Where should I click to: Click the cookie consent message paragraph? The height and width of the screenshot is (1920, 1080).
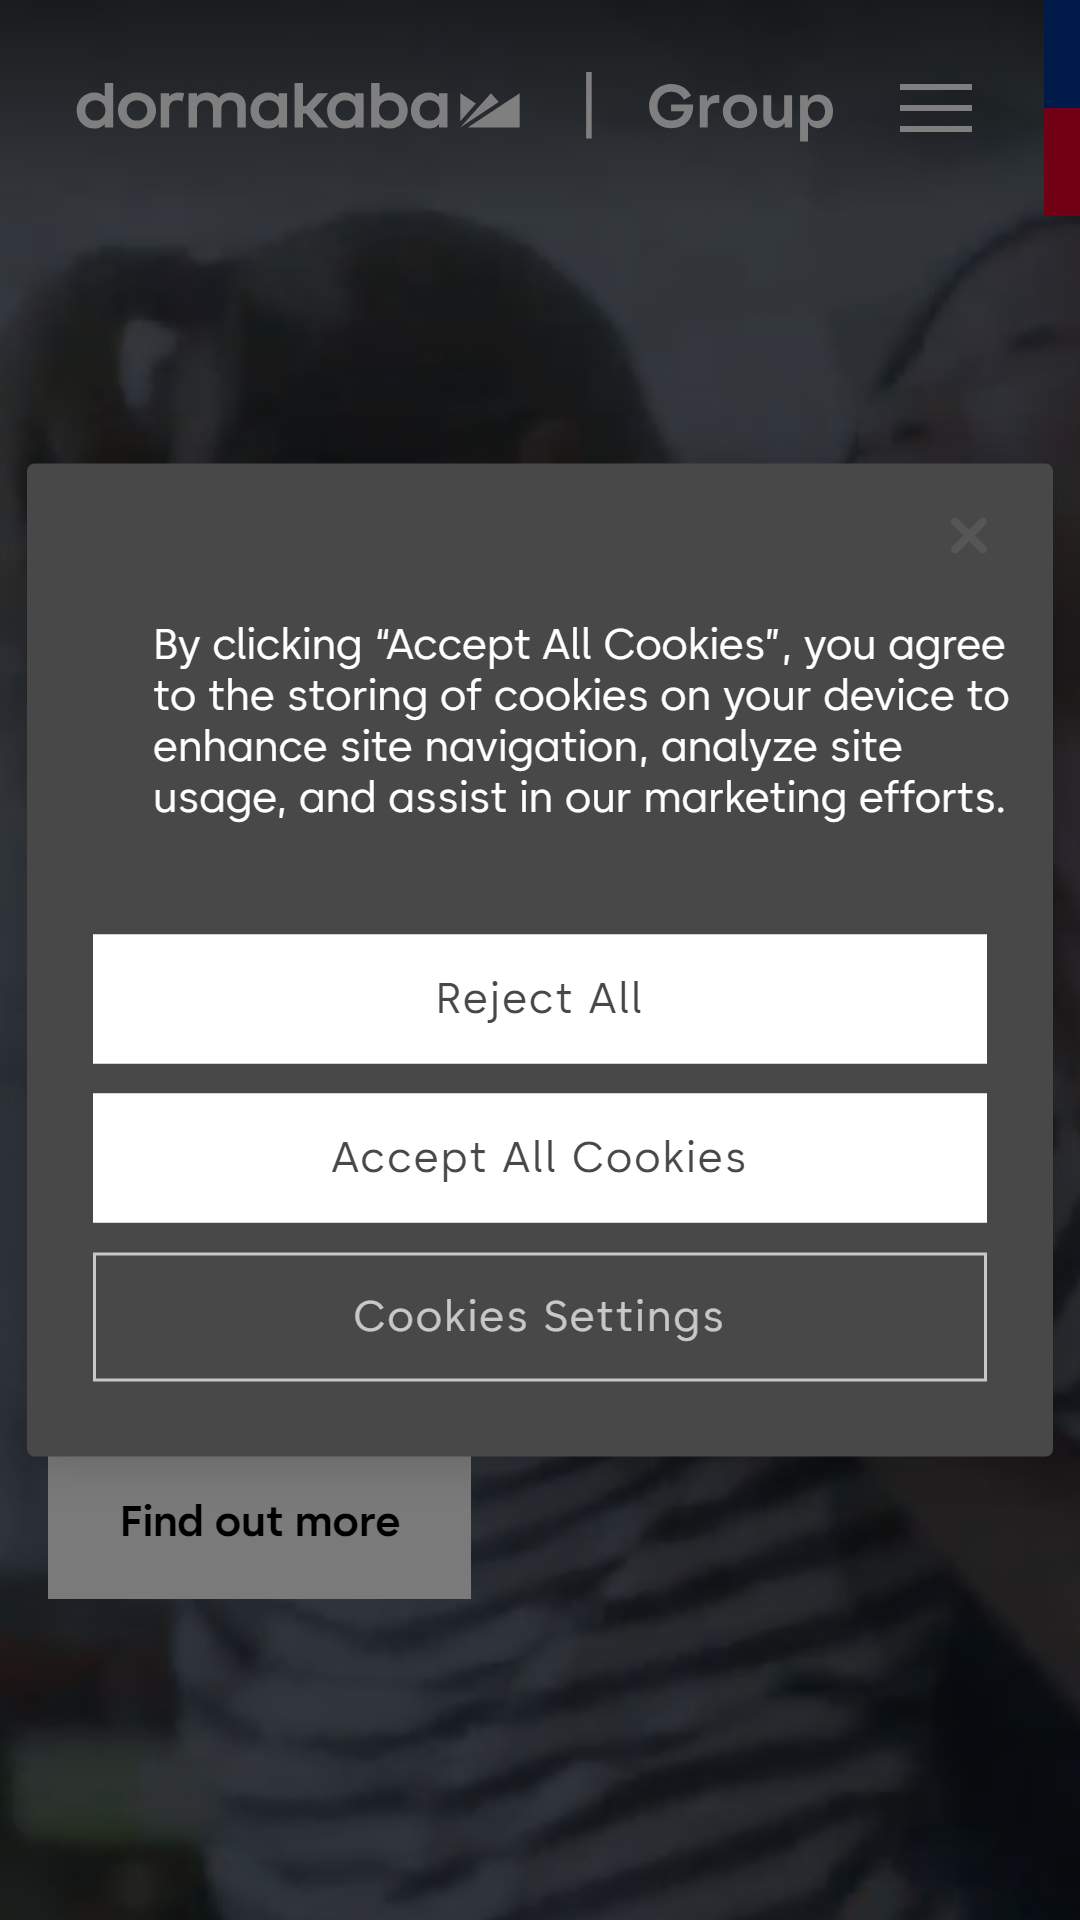pos(580,721)
